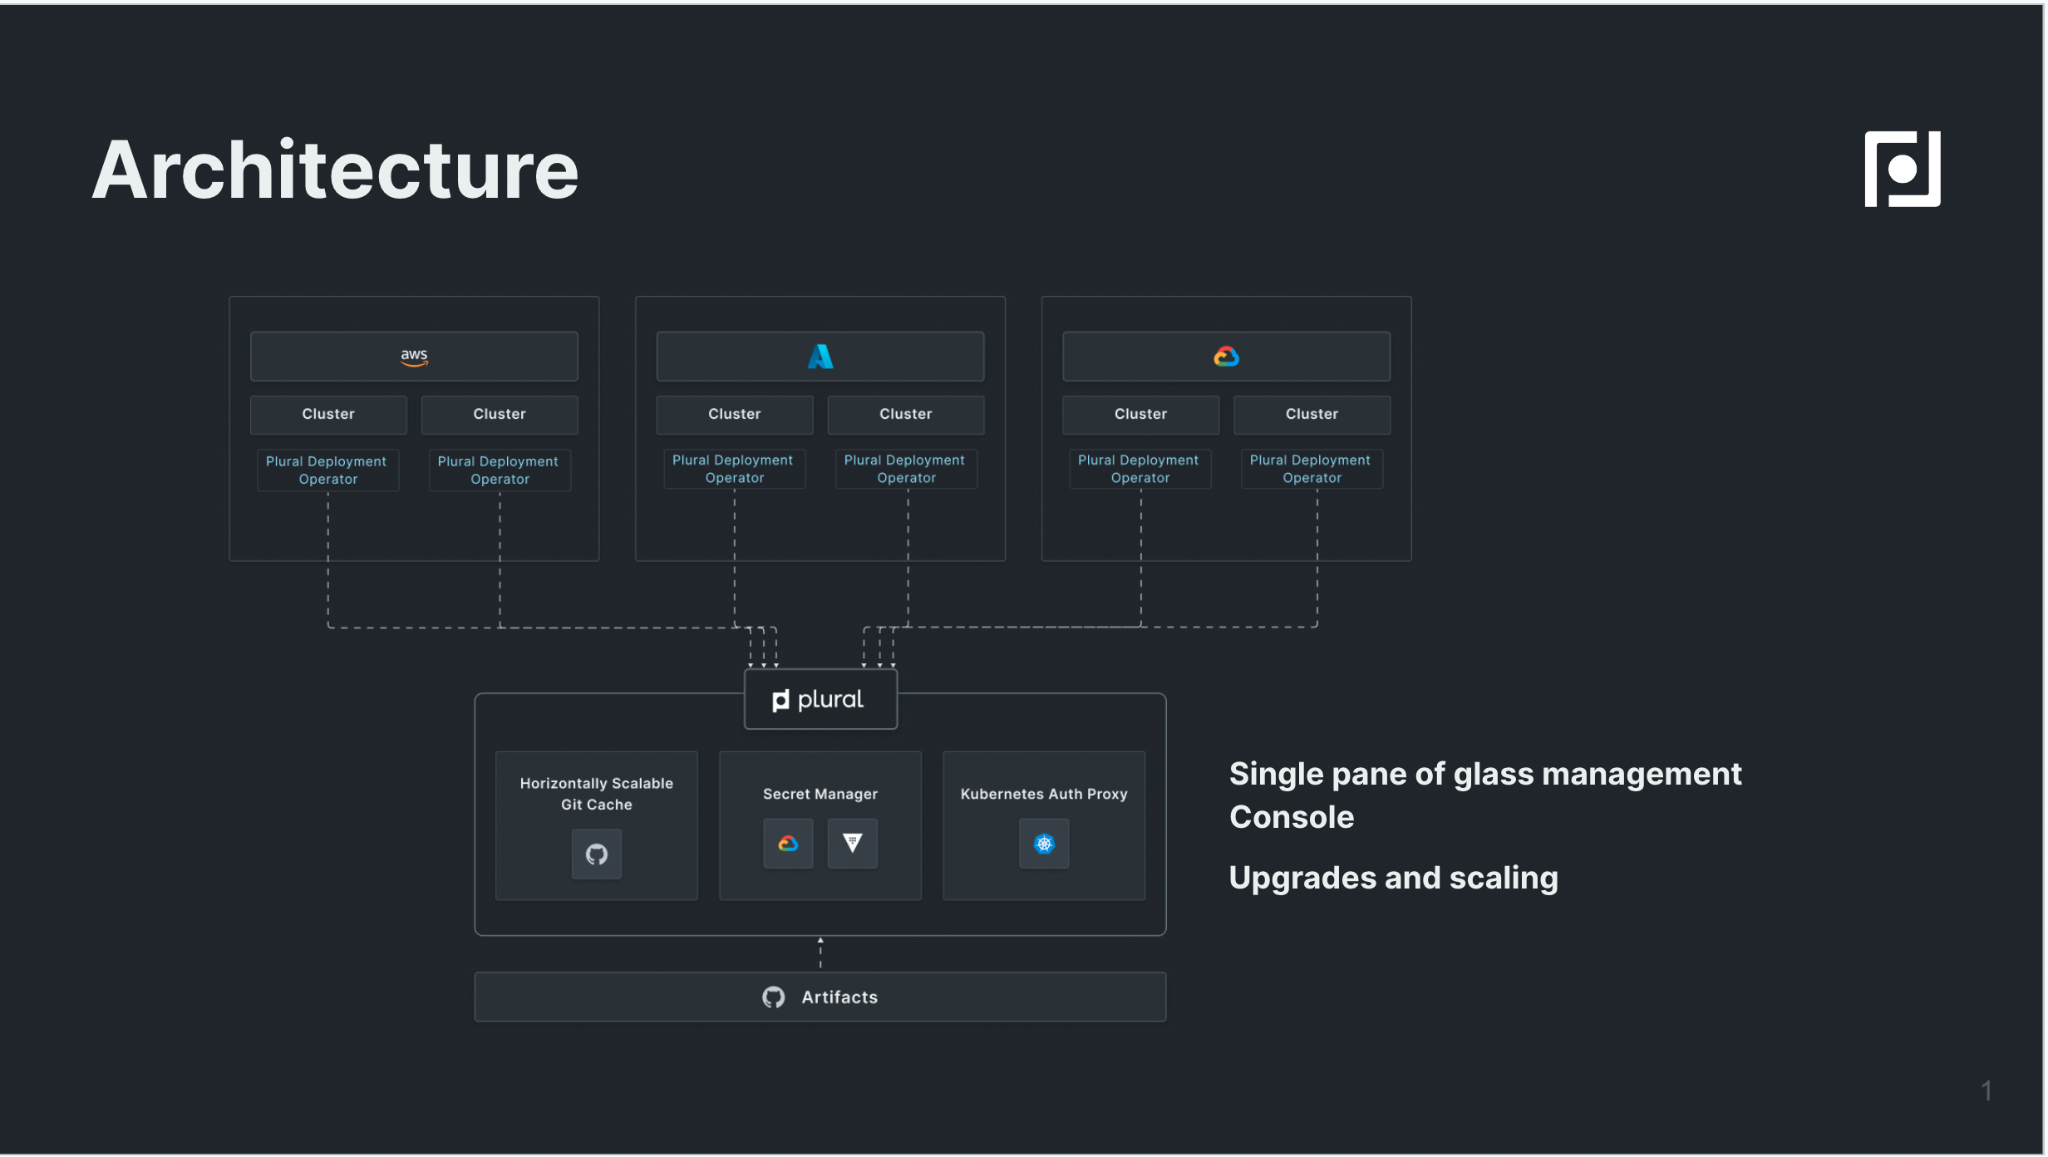This screenshot has width=2048, height=1157.
Task: Click the Kubernetes wheel icon
Action: (1044, 844)
